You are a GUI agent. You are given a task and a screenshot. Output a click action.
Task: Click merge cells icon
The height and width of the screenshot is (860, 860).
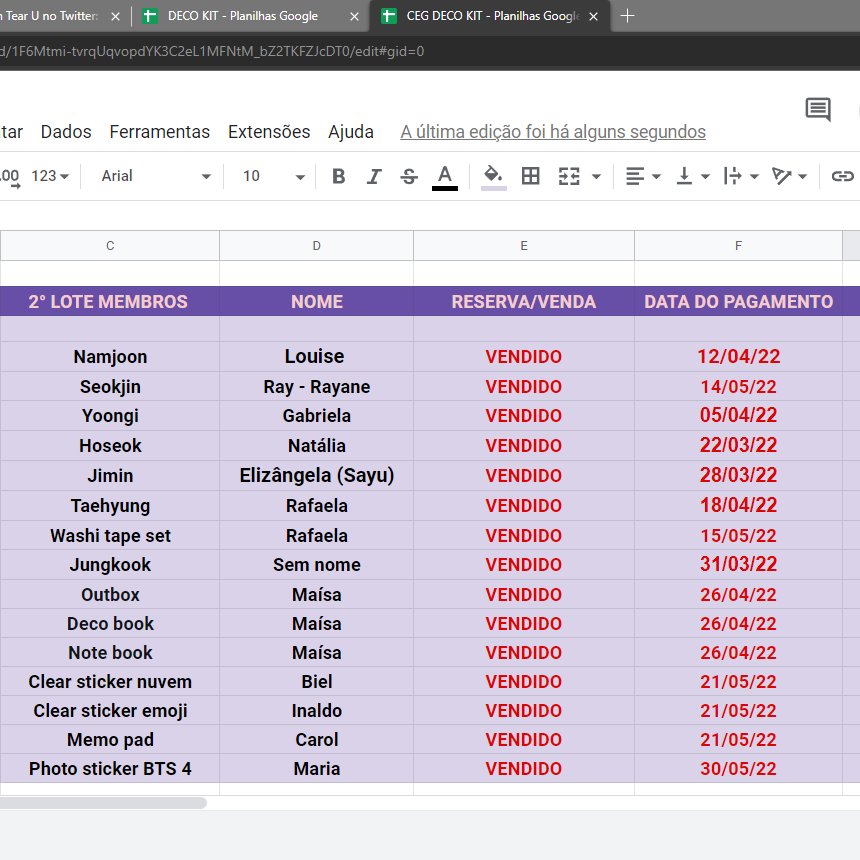tap(569, 176)
